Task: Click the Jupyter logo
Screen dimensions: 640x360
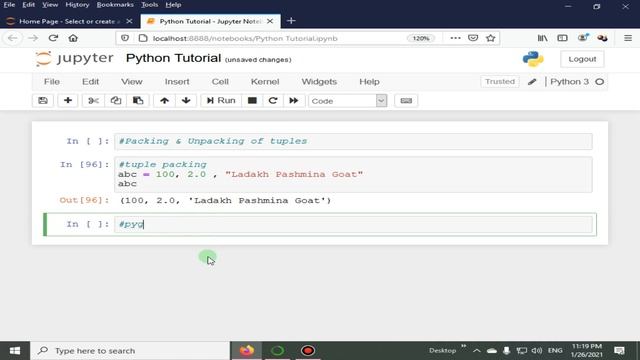Action: (74, 58)
